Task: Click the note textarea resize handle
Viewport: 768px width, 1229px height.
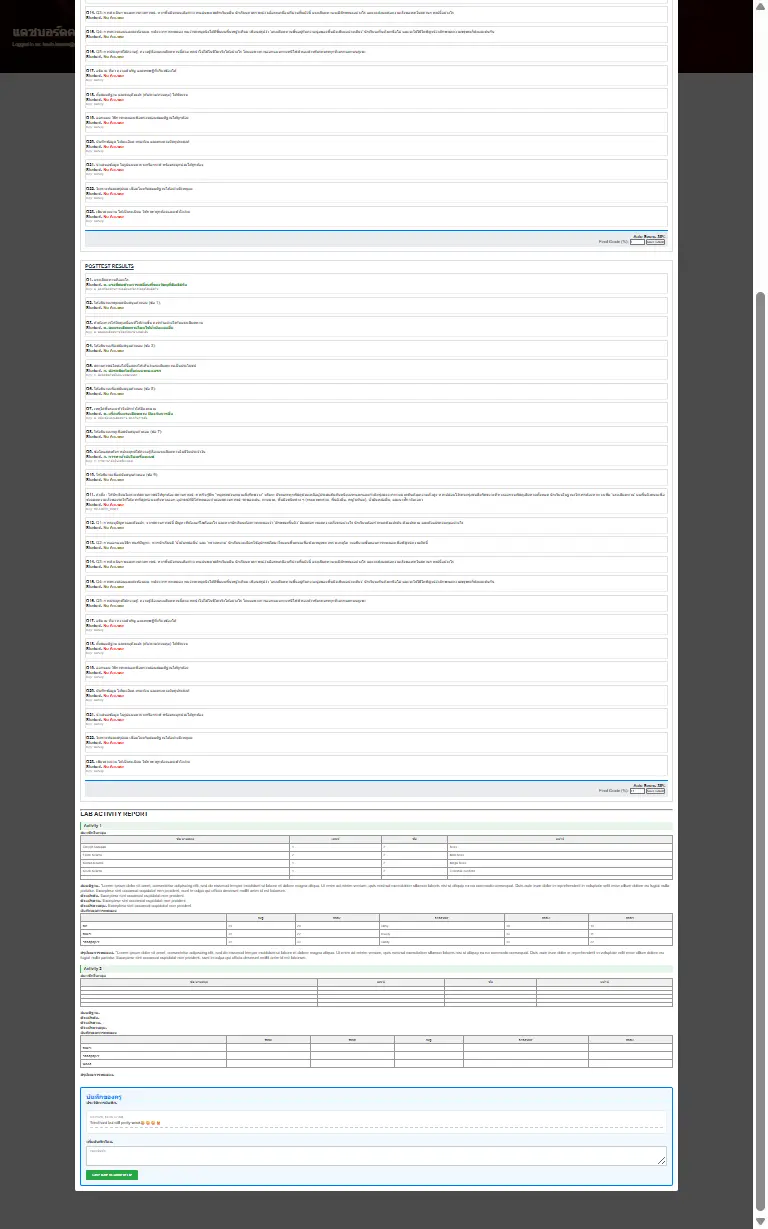Action: tap(662, 1161)
